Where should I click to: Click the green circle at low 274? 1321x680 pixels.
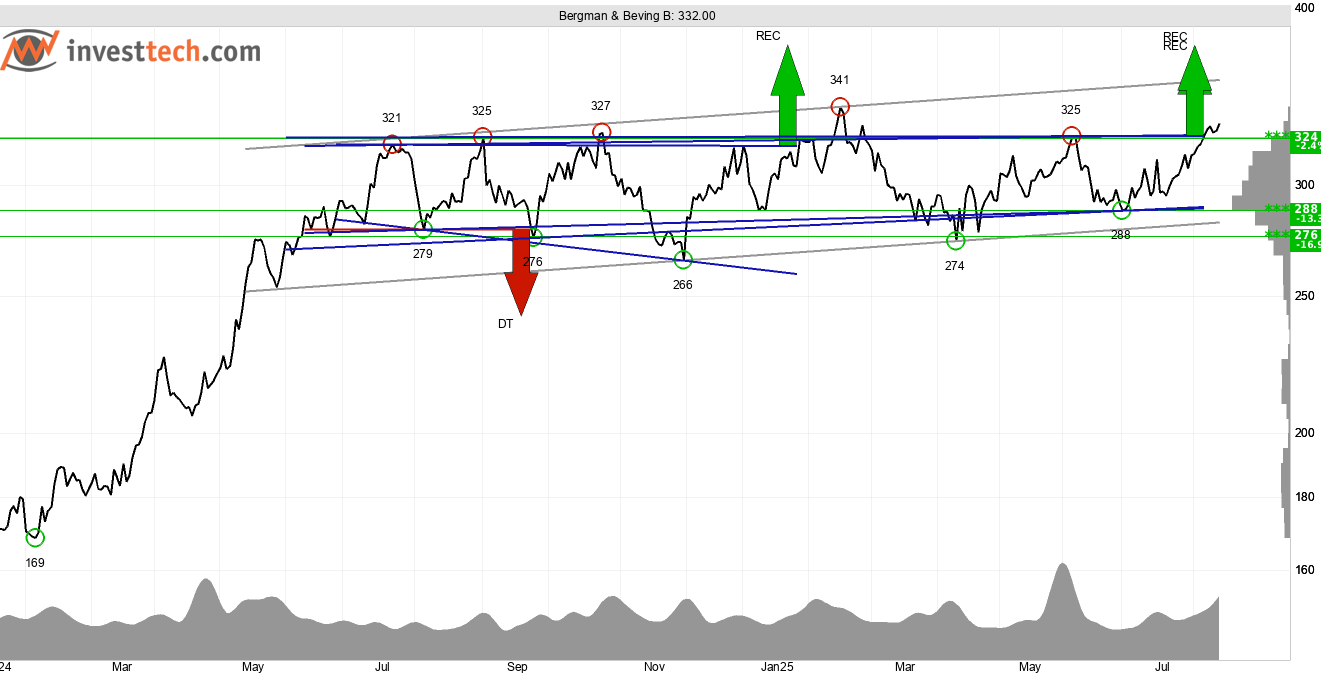click(955, 240)
